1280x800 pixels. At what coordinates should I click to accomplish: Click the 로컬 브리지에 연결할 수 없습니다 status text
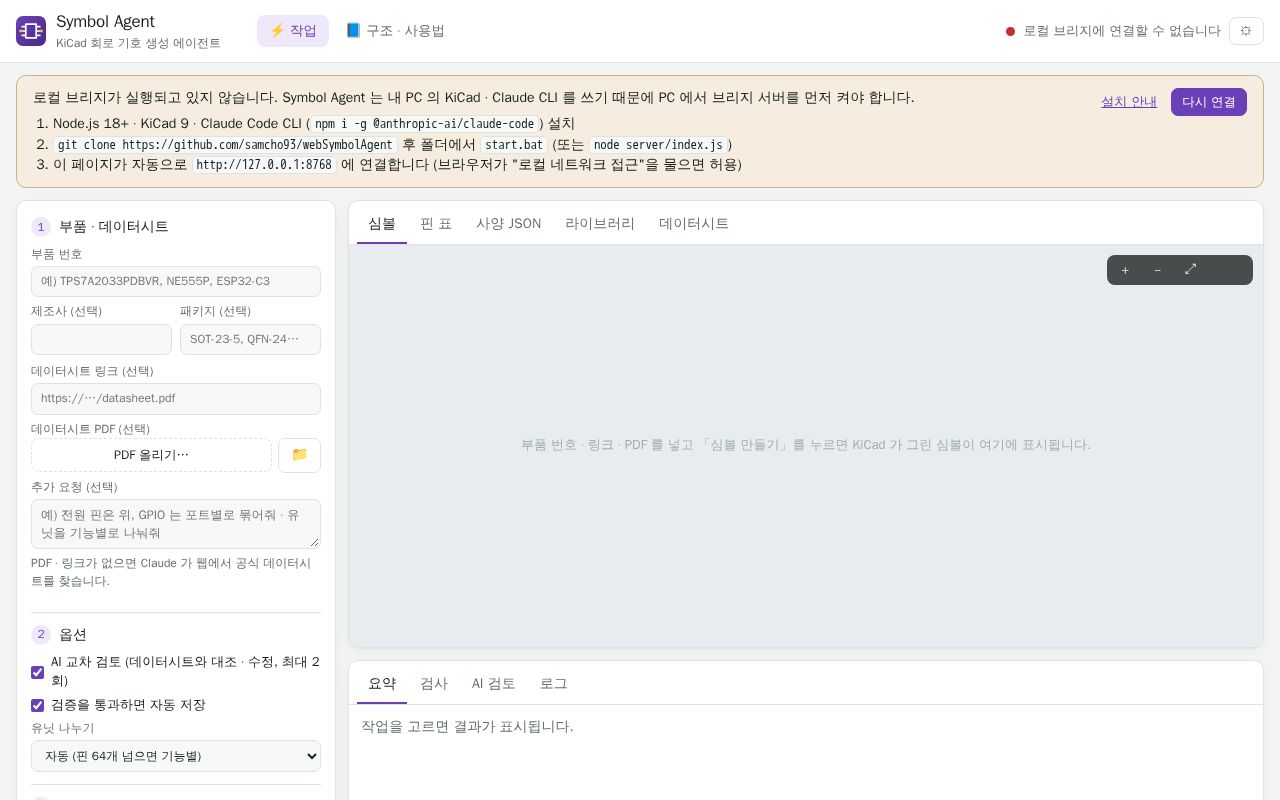click(1122, 31)
